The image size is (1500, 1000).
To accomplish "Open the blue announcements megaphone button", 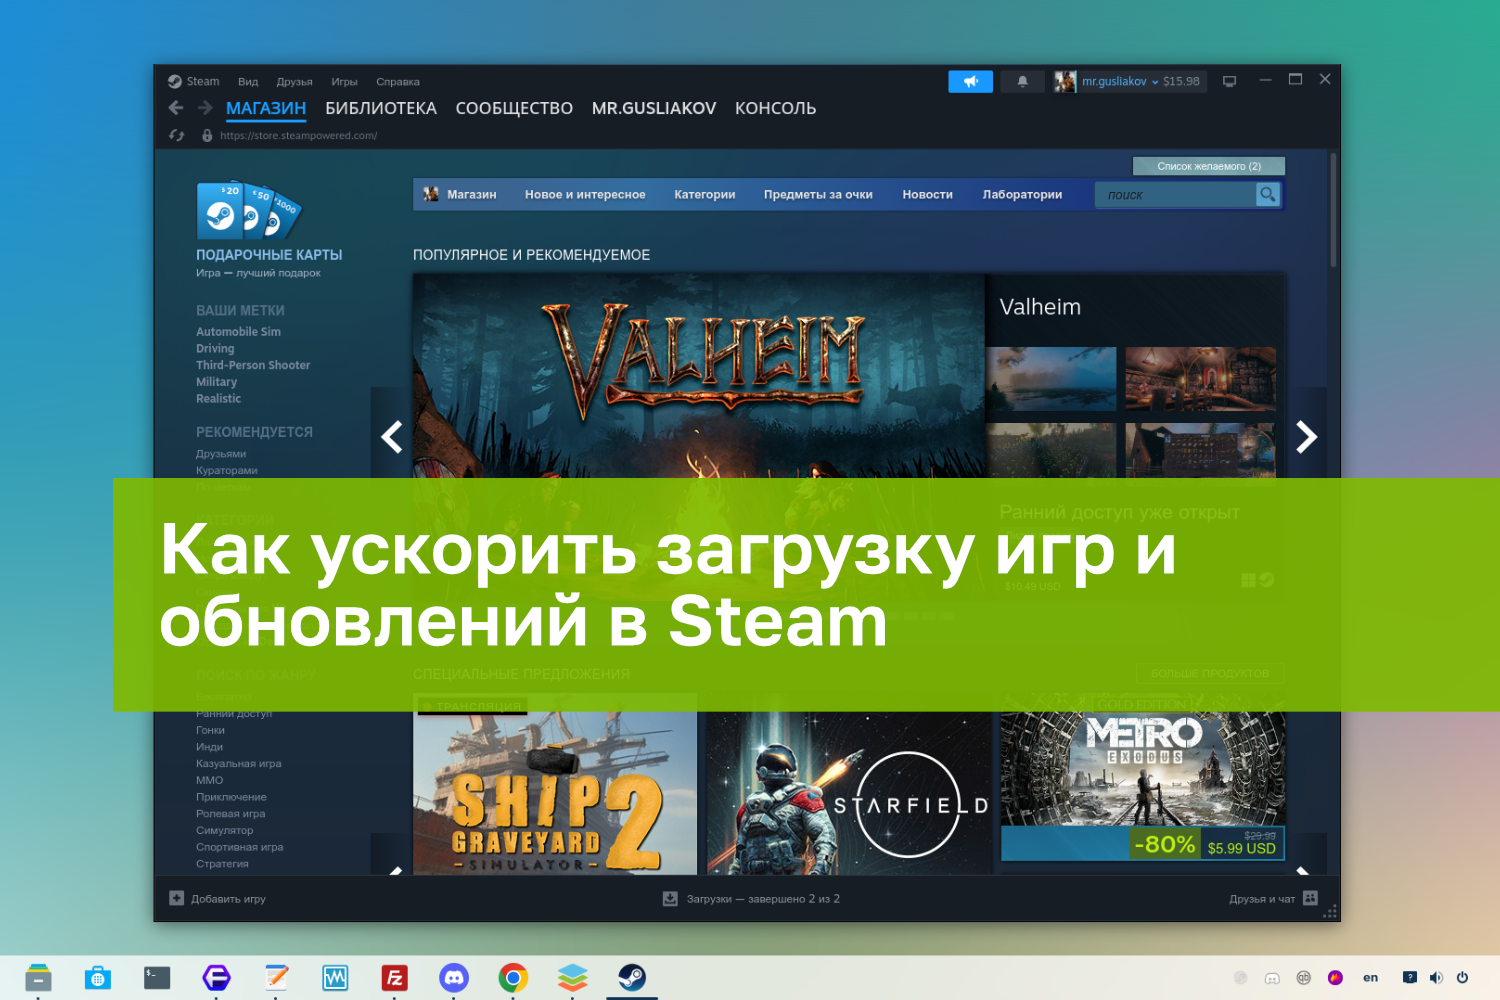I will point(970,81).
